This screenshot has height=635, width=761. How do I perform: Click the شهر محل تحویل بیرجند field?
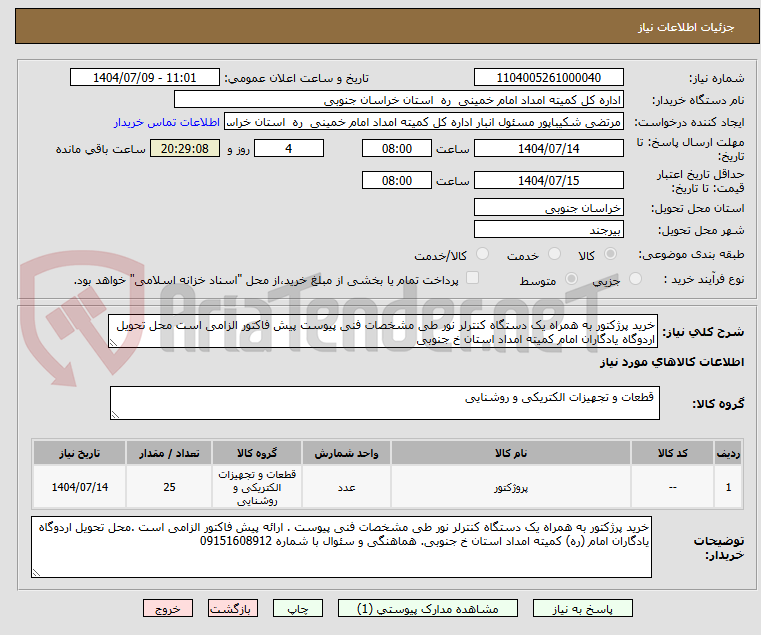(x=548, y=230)
